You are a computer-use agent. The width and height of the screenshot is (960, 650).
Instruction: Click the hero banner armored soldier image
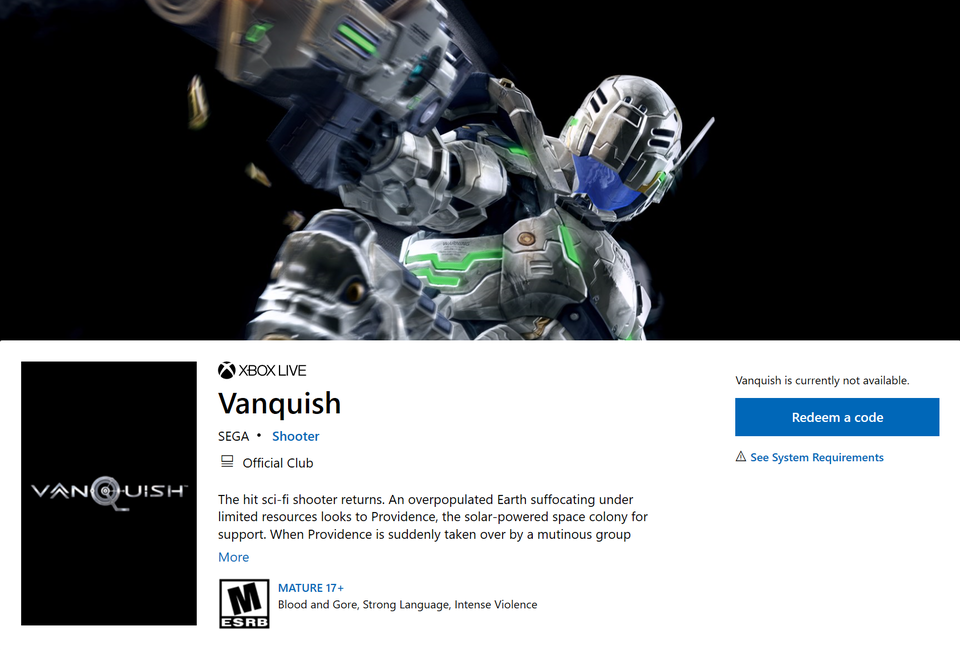pos(480,170)
